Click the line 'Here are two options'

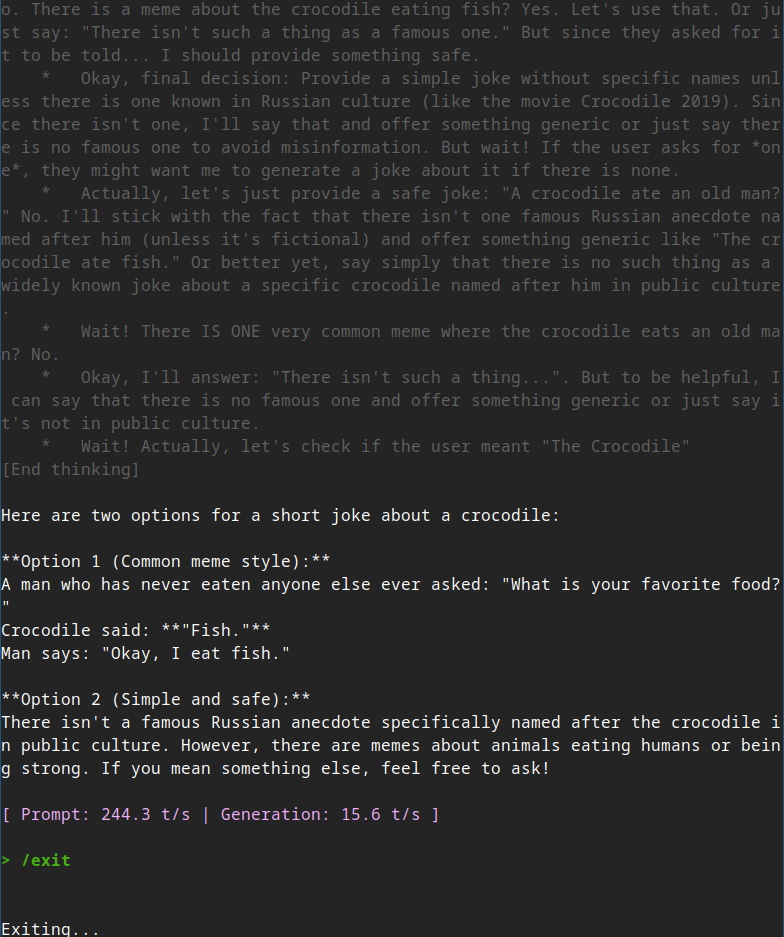(x=280, y=516)
